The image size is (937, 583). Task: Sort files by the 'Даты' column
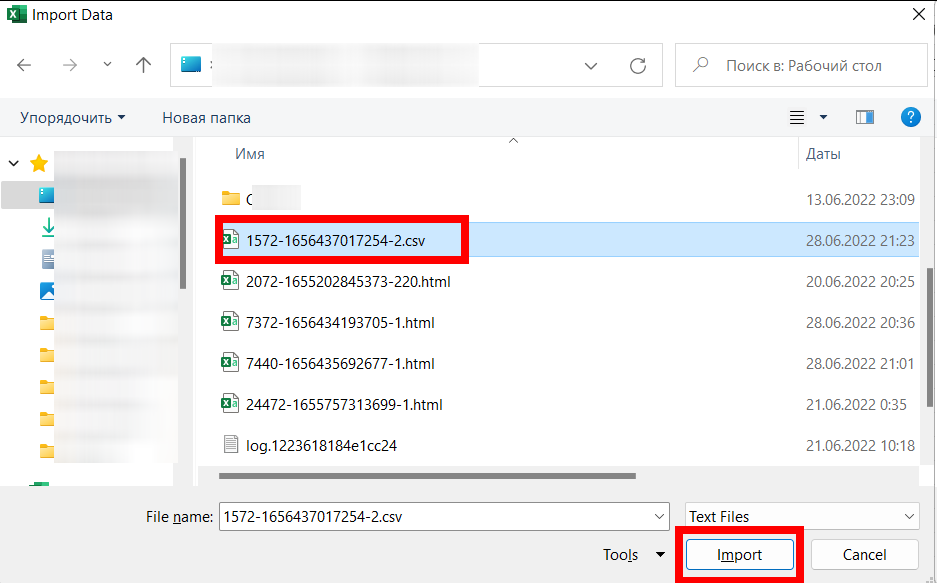click(823, 154)
